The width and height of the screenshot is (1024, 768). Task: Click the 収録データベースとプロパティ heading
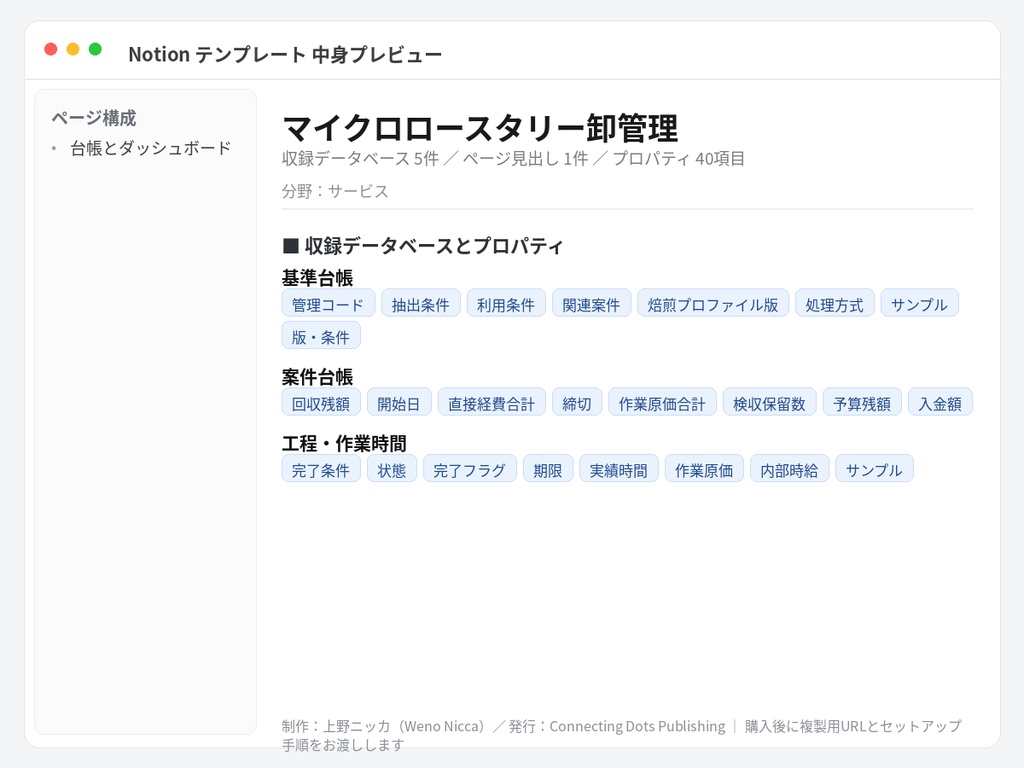pyautogui.click(x=423, y=246)
